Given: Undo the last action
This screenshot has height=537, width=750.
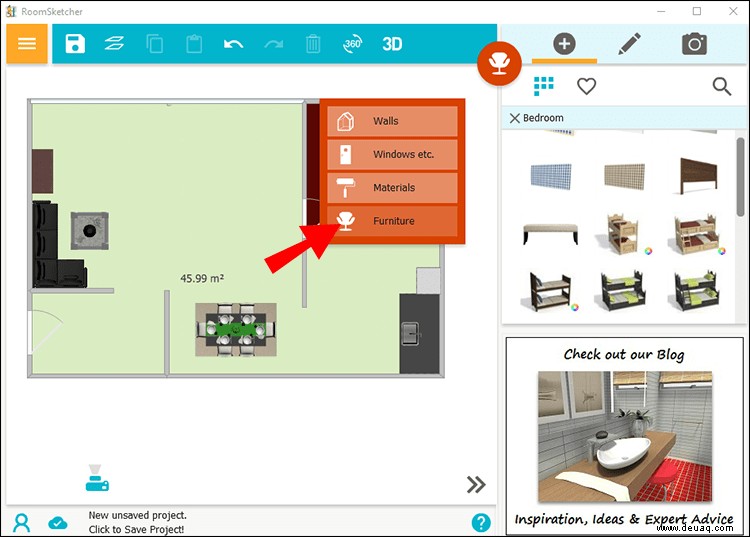Looking at the screenshot, I should click(233, 44).
